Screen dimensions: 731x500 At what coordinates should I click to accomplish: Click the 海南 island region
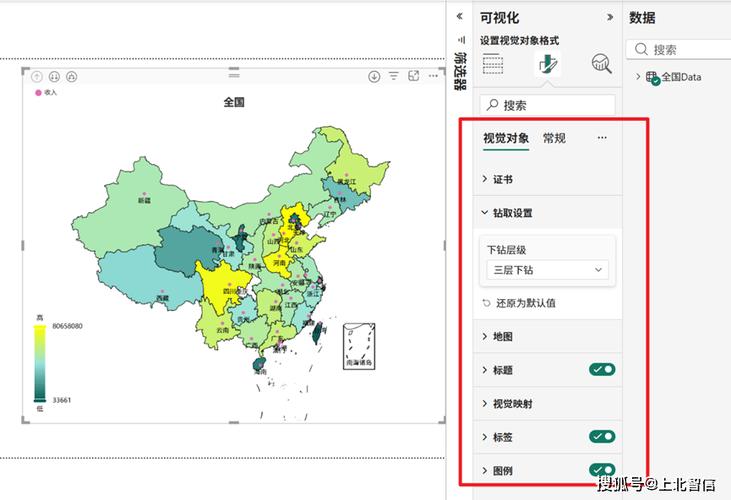click(x=259, y=363)
